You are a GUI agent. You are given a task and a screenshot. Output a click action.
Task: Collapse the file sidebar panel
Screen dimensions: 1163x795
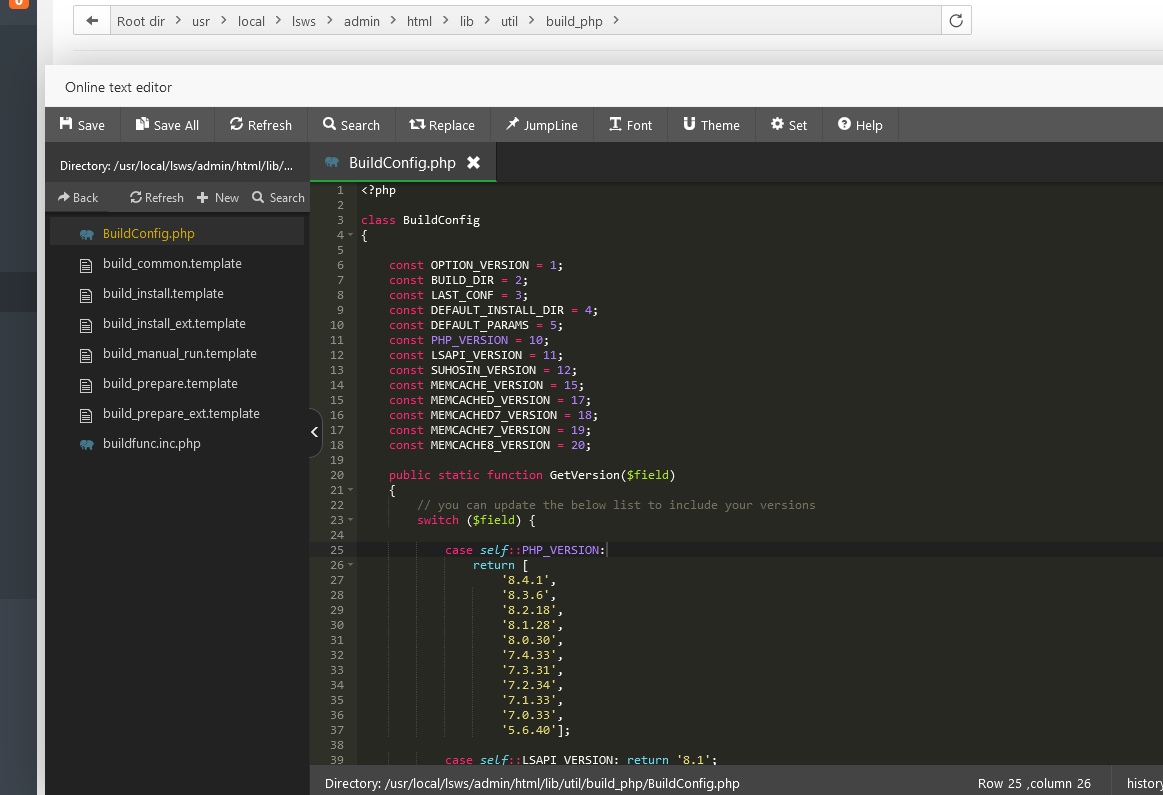[314, 432]
